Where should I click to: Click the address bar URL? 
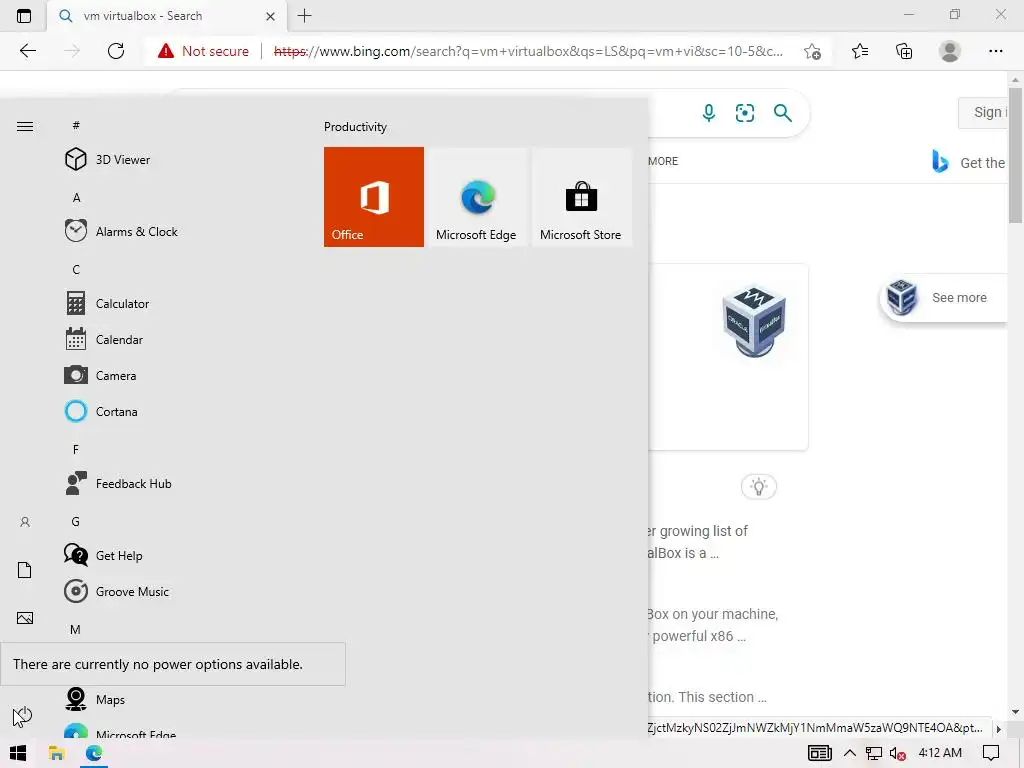tap(528, 51)
